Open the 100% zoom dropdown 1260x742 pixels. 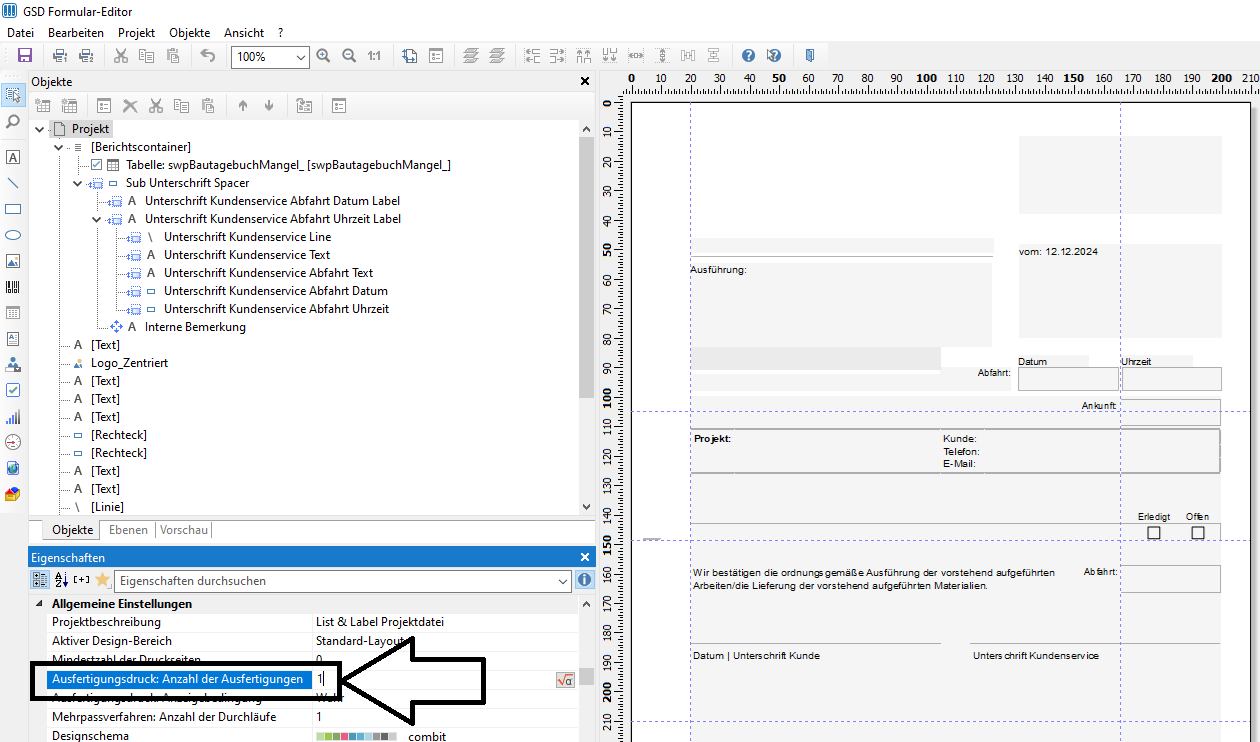pos(301,57)
